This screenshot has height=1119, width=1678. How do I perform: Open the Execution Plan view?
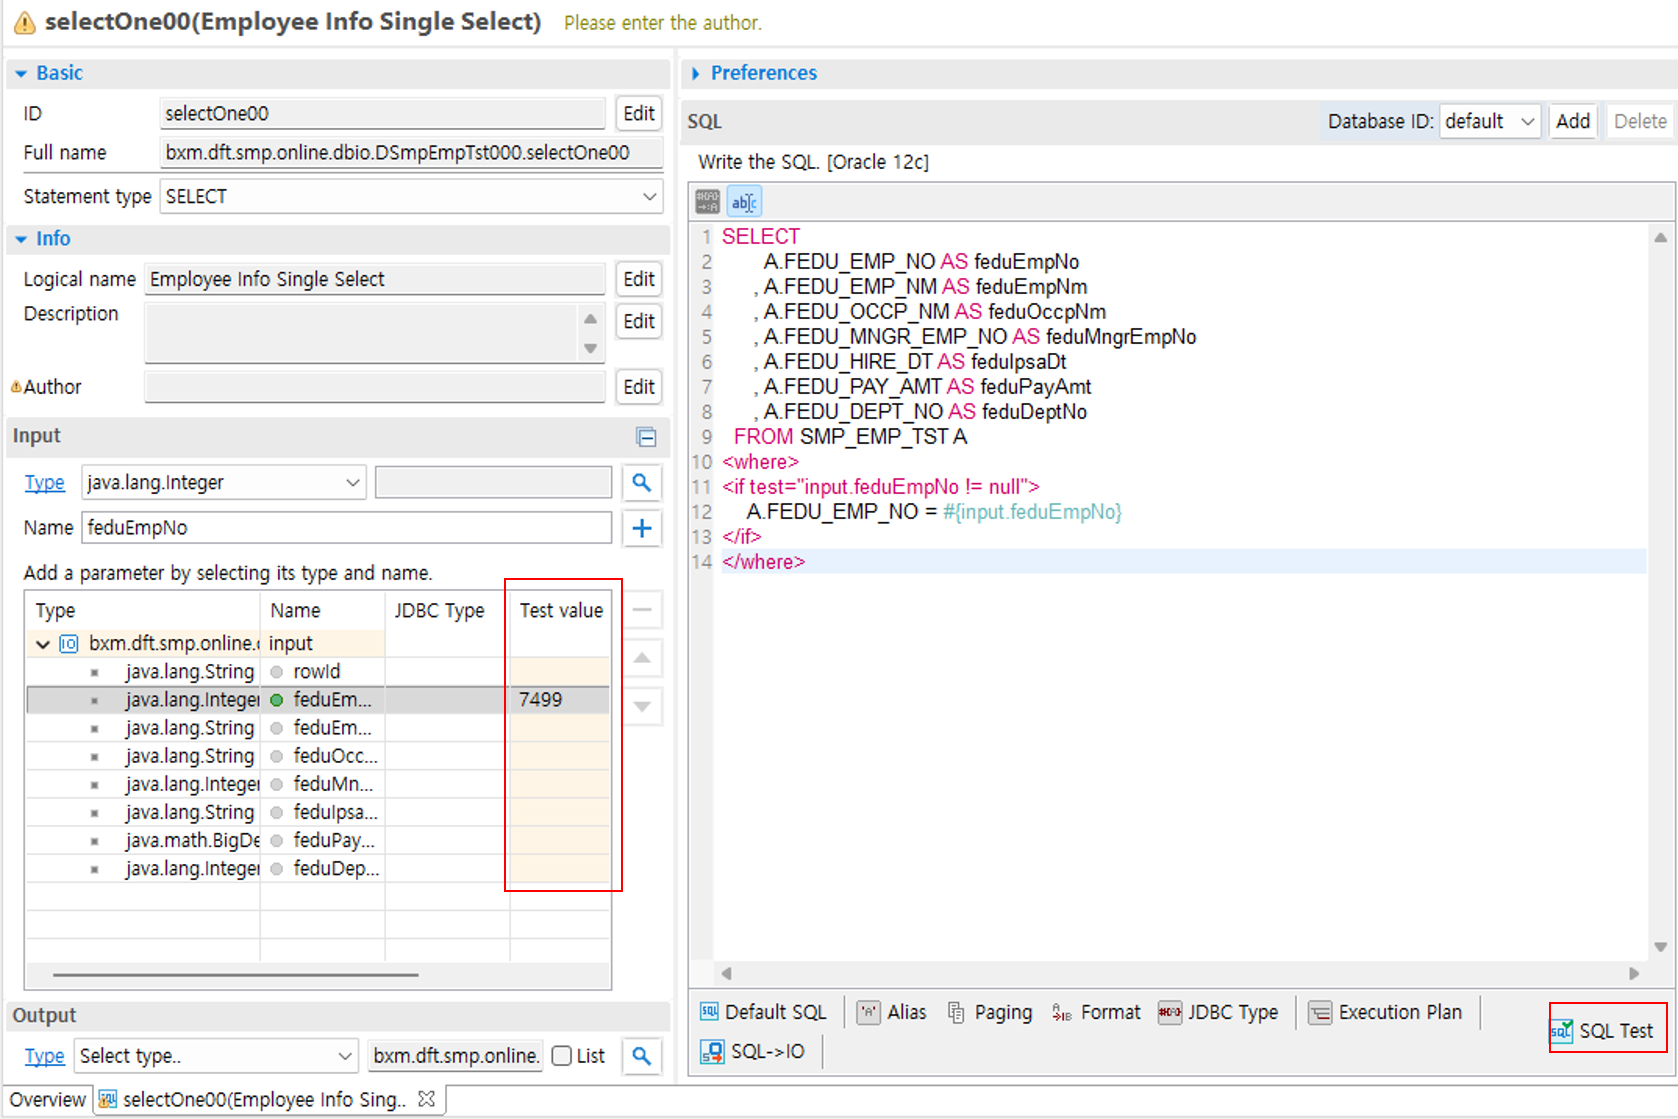tap(1386, 1011)
